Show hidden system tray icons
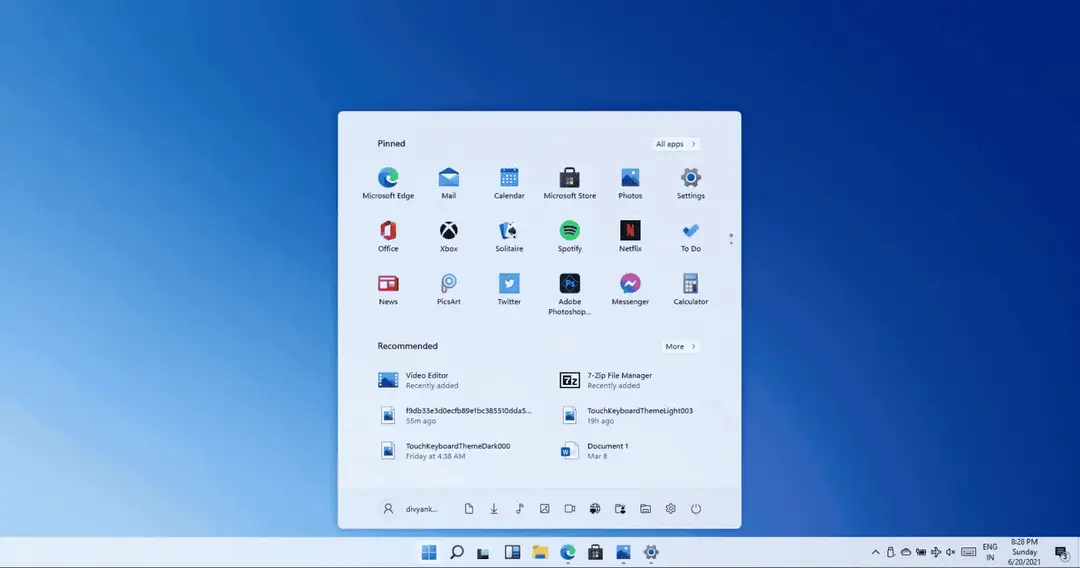Viewport: 1080px width, 568px height. (875, 552)
